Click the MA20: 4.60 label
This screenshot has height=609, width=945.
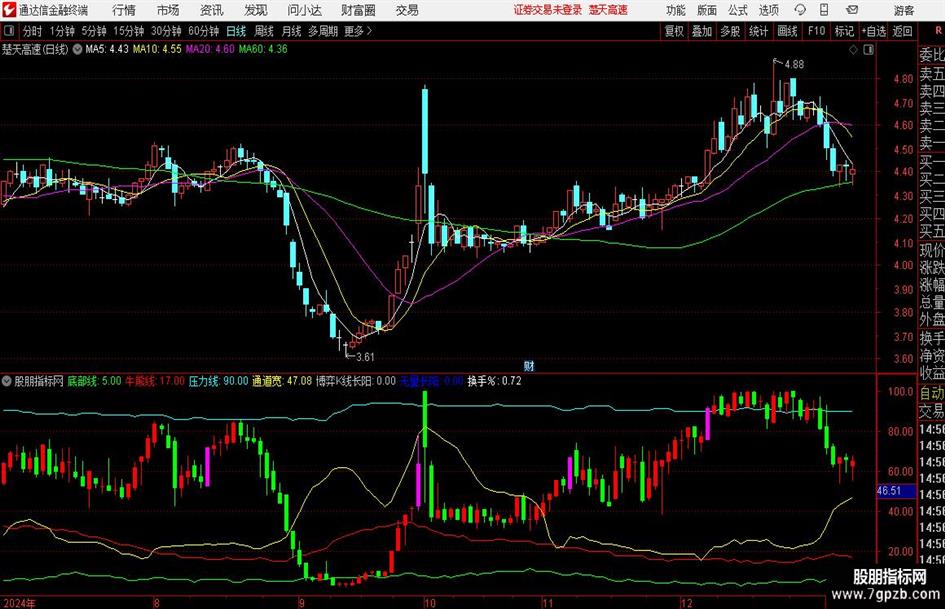[x=210, y=49]
